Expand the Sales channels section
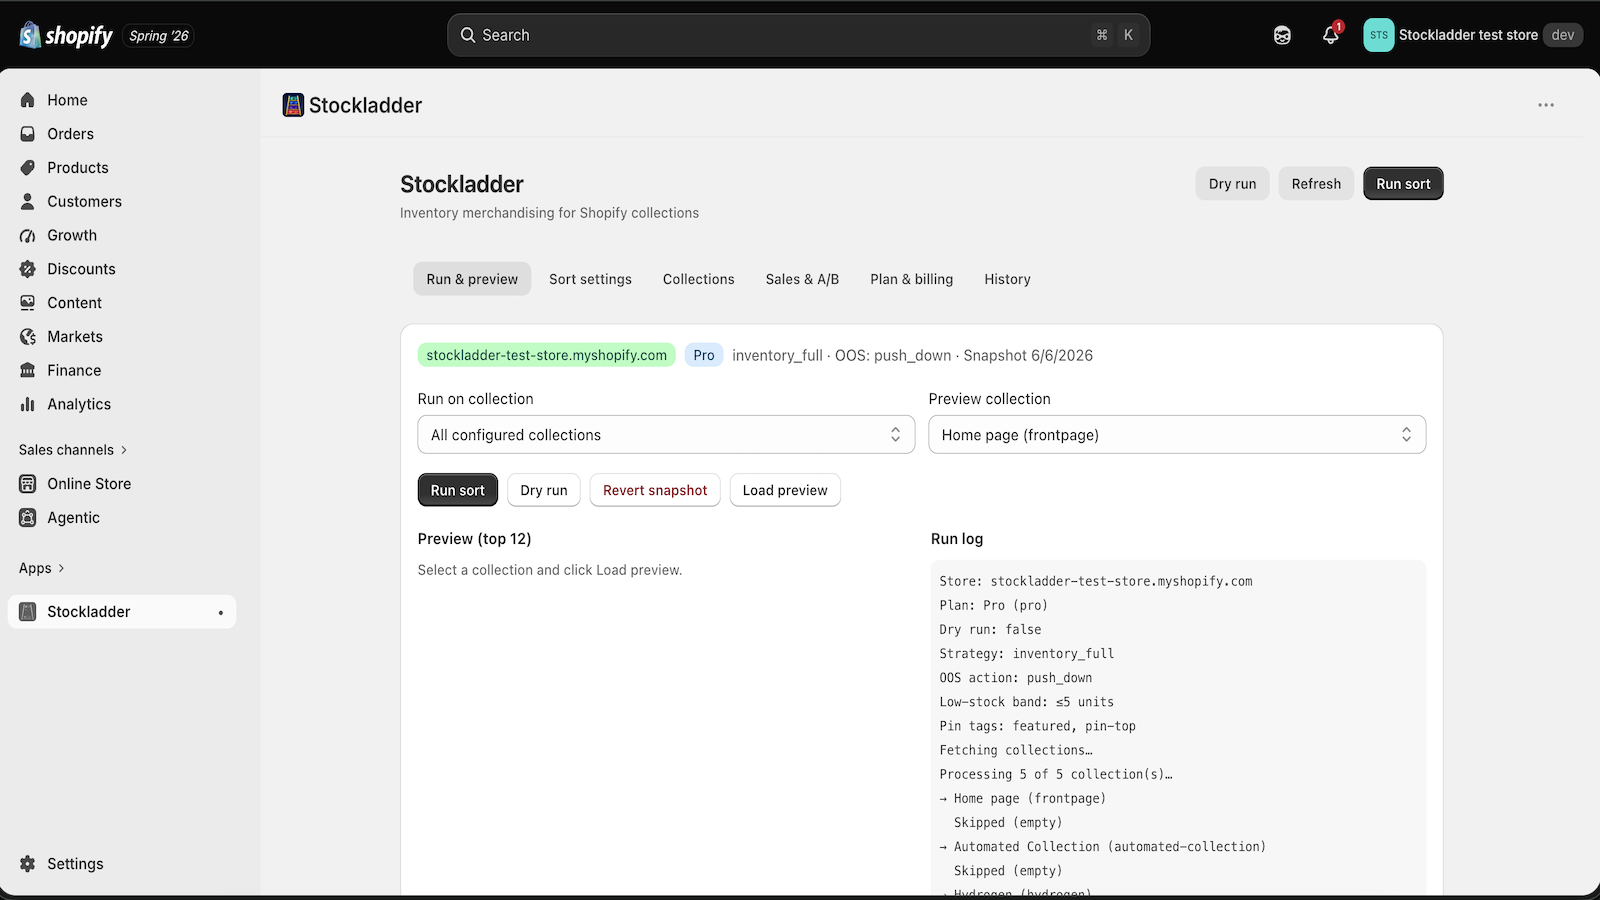Image resolution: width=1600 pixels, height=900 pixels. tap(73, 450)
